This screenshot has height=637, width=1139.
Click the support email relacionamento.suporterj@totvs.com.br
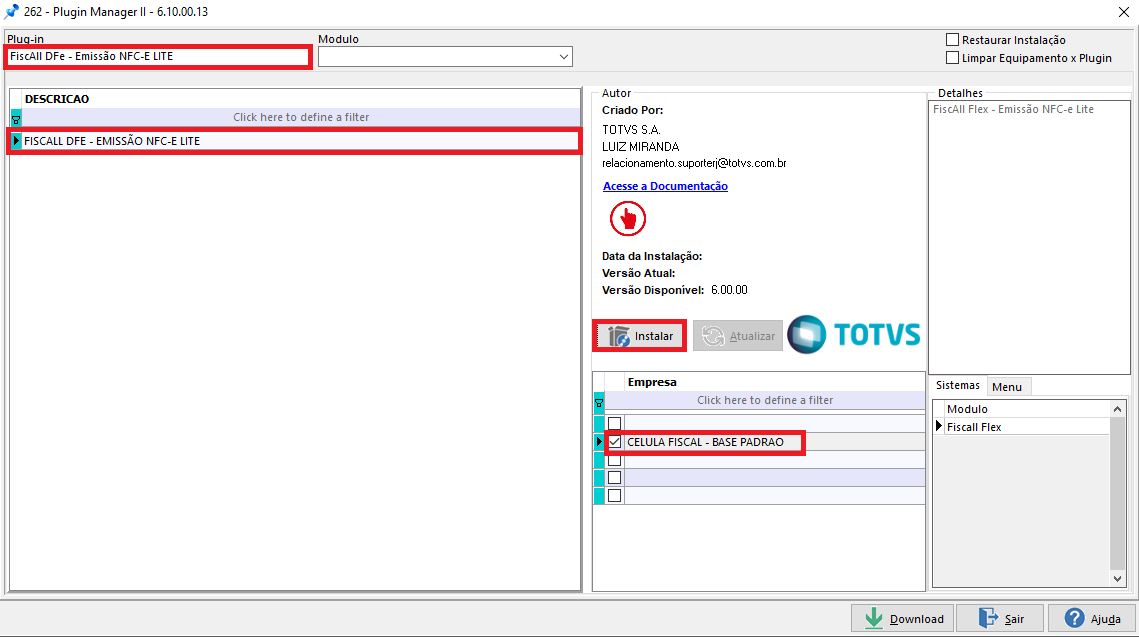tap(694, 163)
